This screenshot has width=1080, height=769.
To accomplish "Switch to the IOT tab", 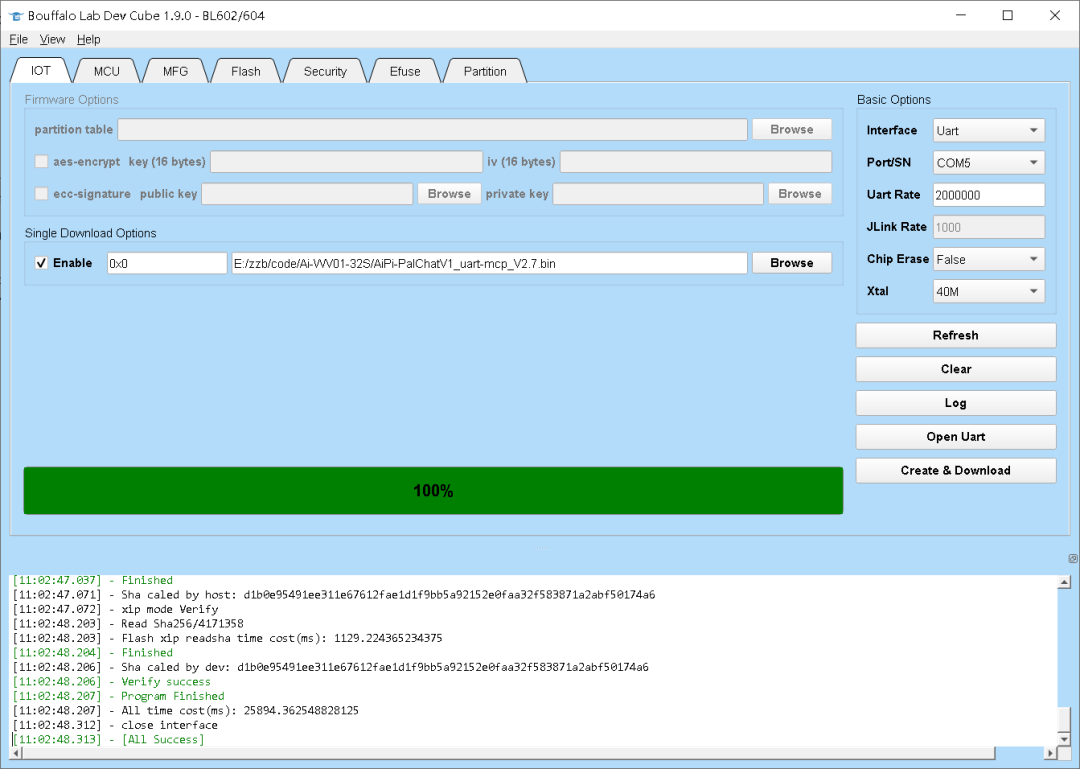I will [41, 71].
